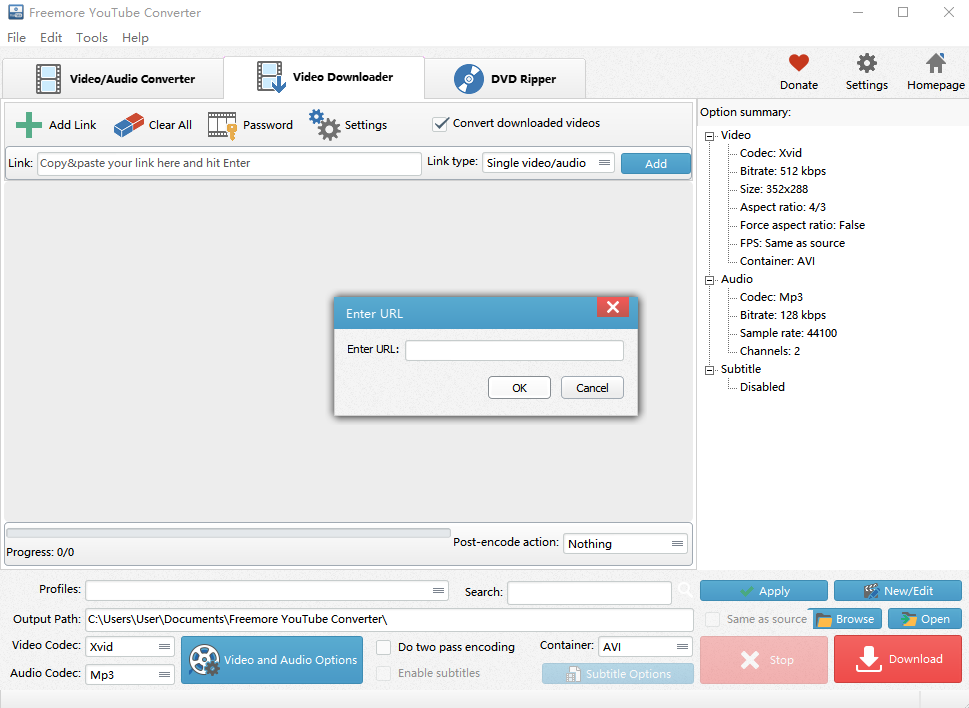Check the Same as source box
The height and width of the screenshot is (708, 969).
click(712, 619)
